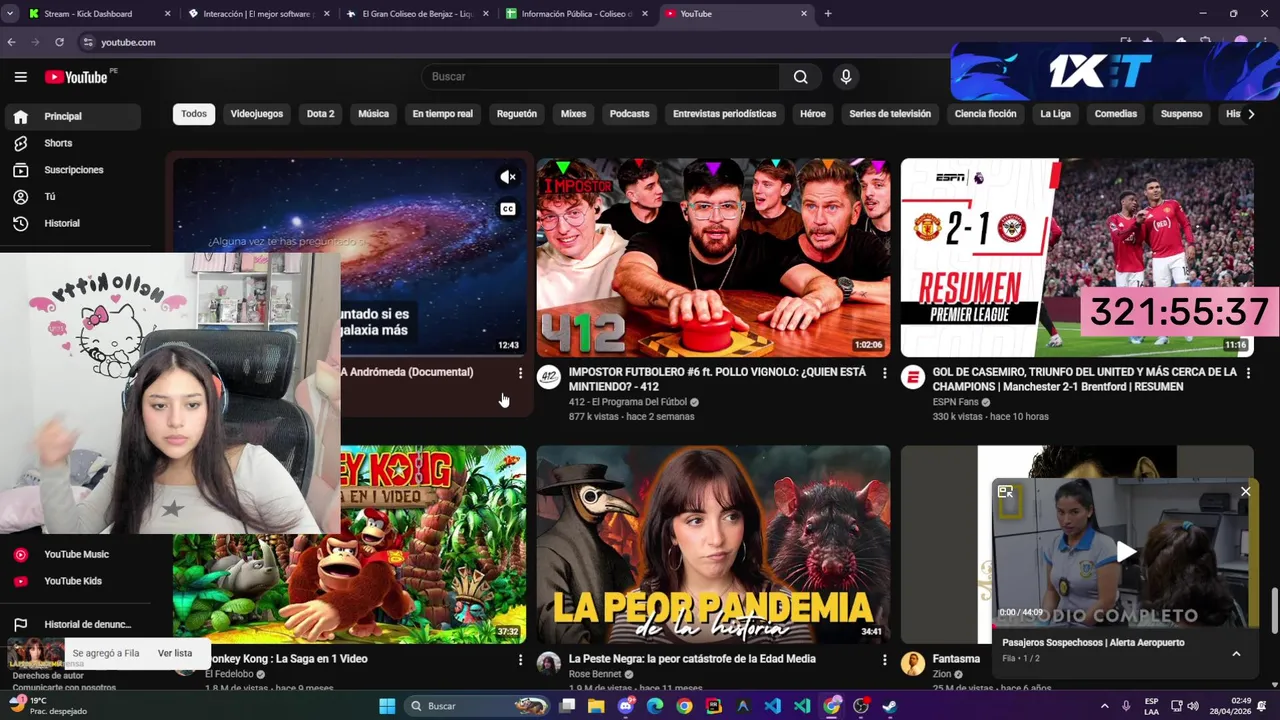
Task: Open the Manchester United 2-1 thumbnail
Action: 1077,257
